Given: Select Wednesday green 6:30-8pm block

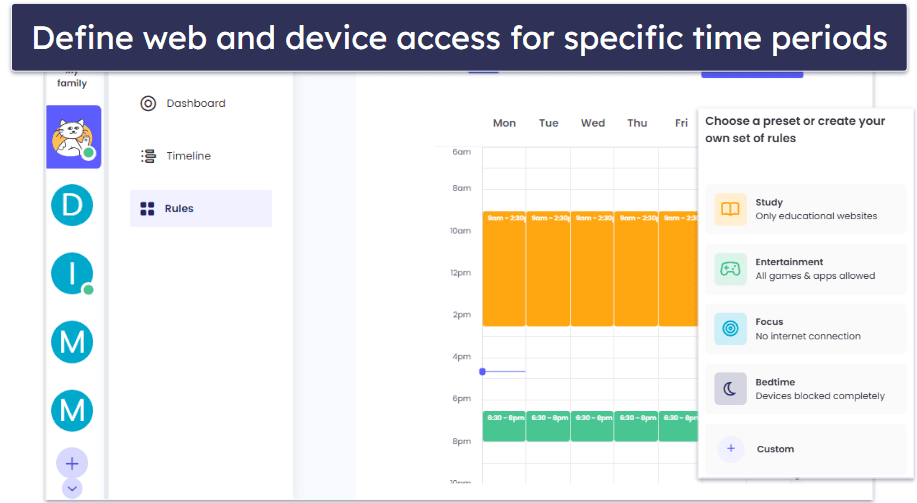Looking at the screenshot, I should (592, 426).
